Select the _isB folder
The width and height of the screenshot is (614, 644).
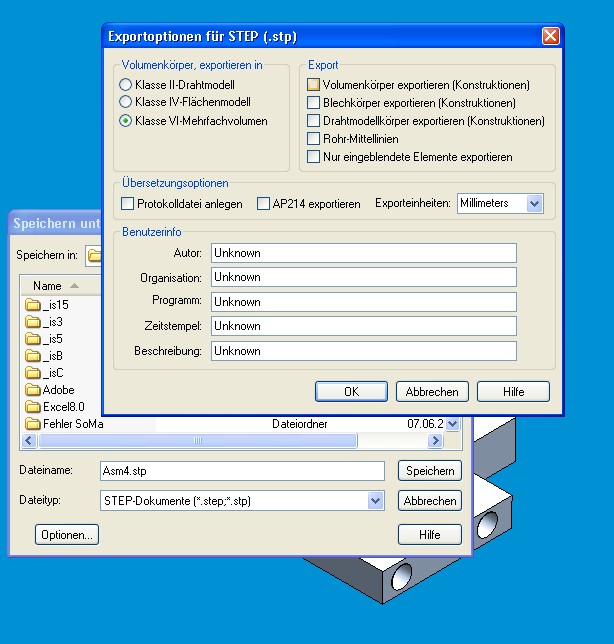coord(44,356)
